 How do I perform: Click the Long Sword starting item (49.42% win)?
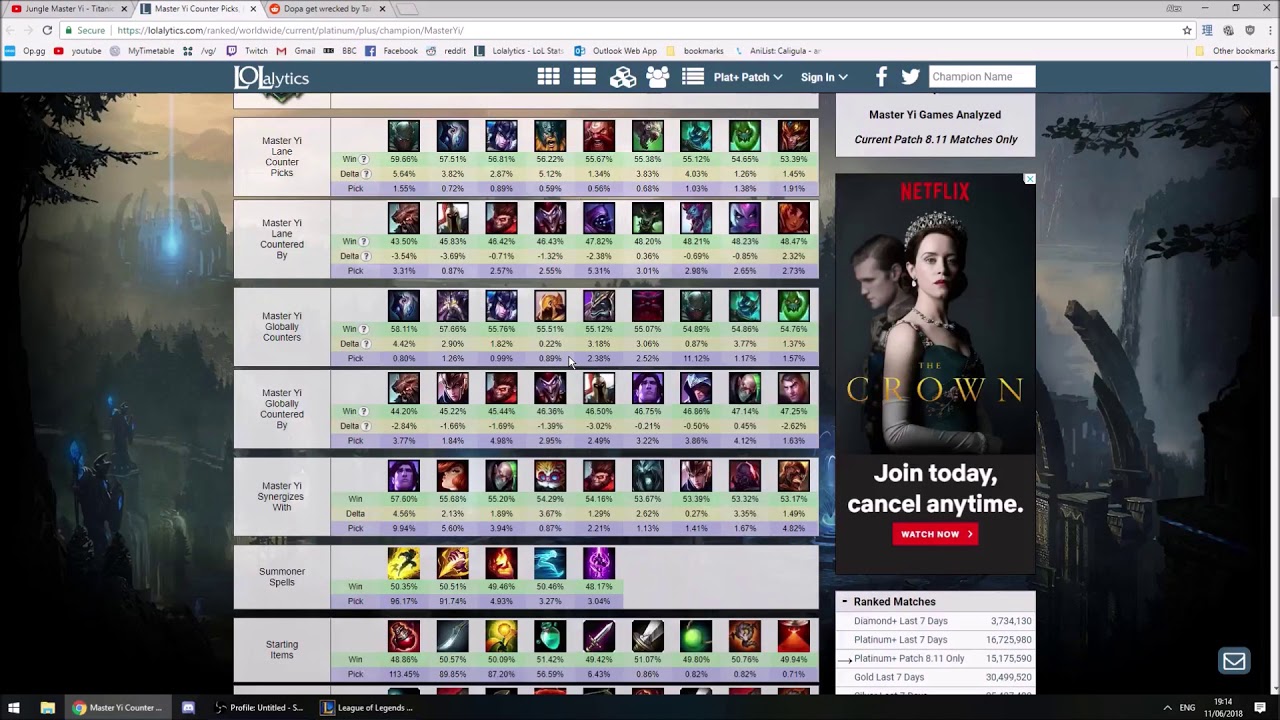click(x=599, y=636)
